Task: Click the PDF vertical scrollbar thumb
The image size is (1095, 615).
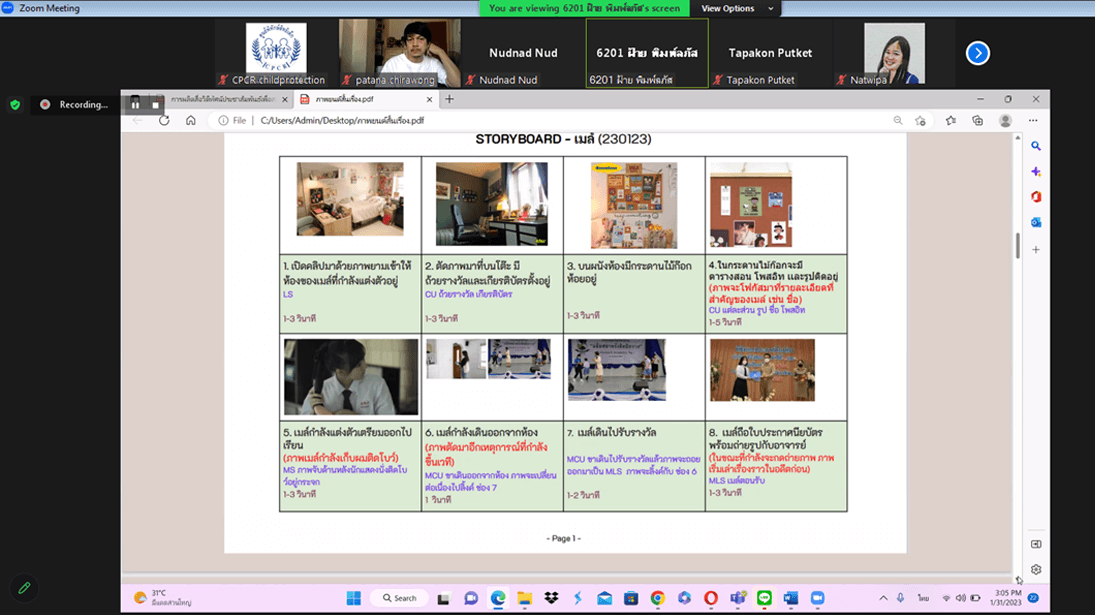Action: (x=1018, y=245)
